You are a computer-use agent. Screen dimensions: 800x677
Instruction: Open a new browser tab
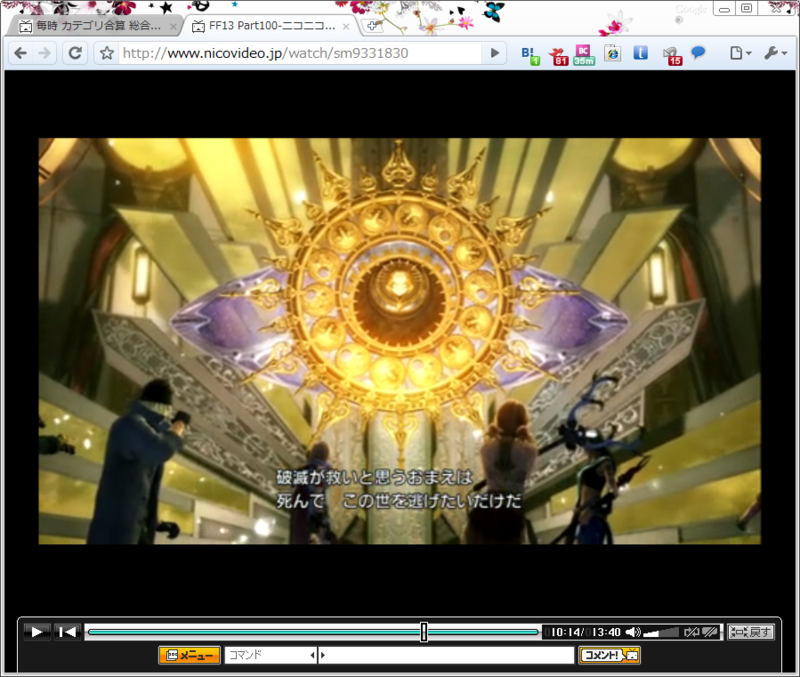[372, 26]
